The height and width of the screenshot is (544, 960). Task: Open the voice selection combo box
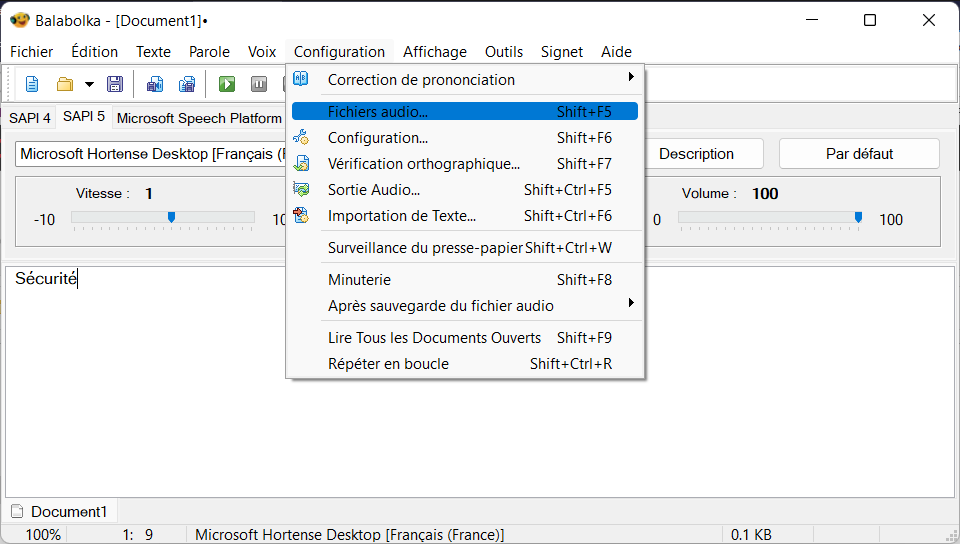(x=150, y=154)
